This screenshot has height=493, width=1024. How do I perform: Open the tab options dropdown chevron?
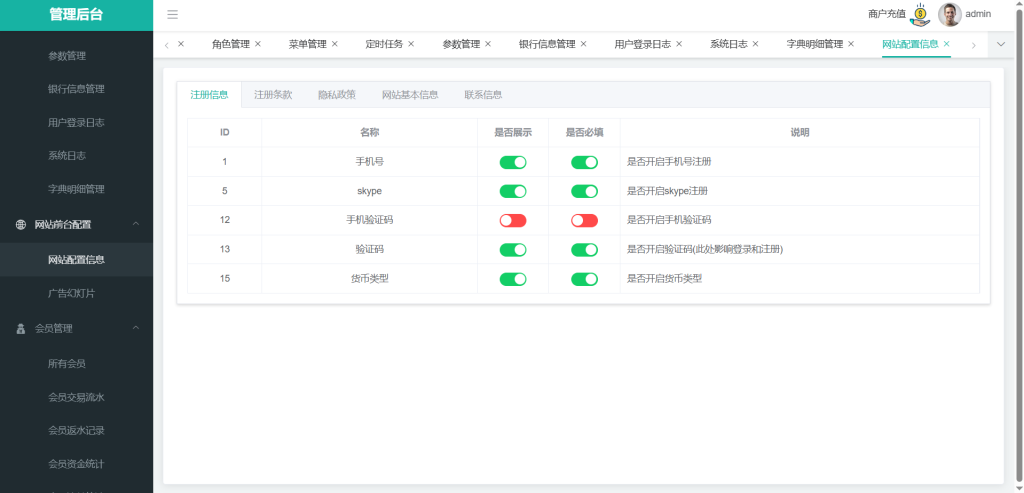[x=1001, y=44]
